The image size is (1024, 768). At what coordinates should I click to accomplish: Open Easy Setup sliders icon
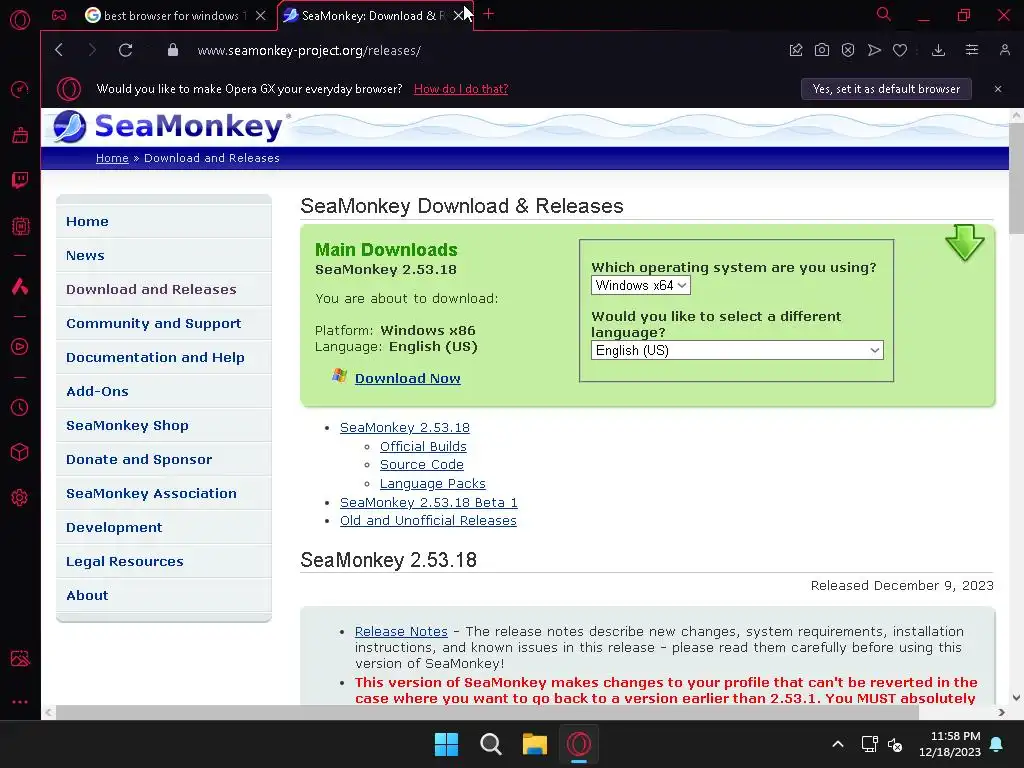[972, 50]
